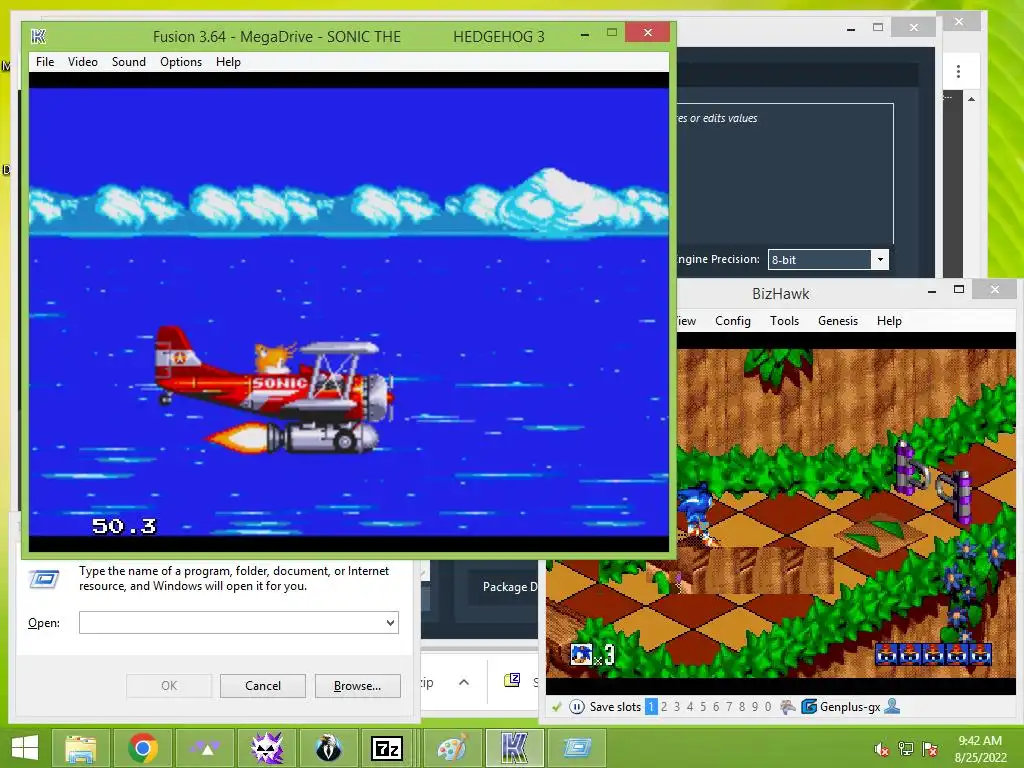Open the Help menu in BizHawk

point(889,321)
